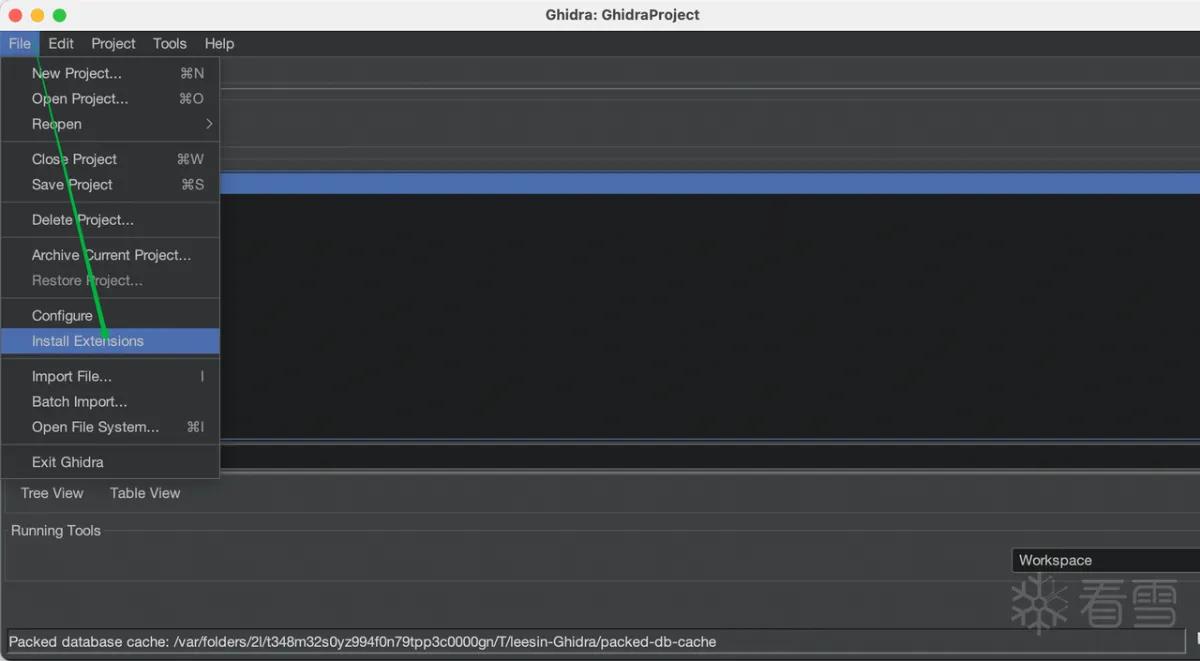The image size is (1200, 661).
Task: Open the Workspace dropdown
Action: 1106,560
